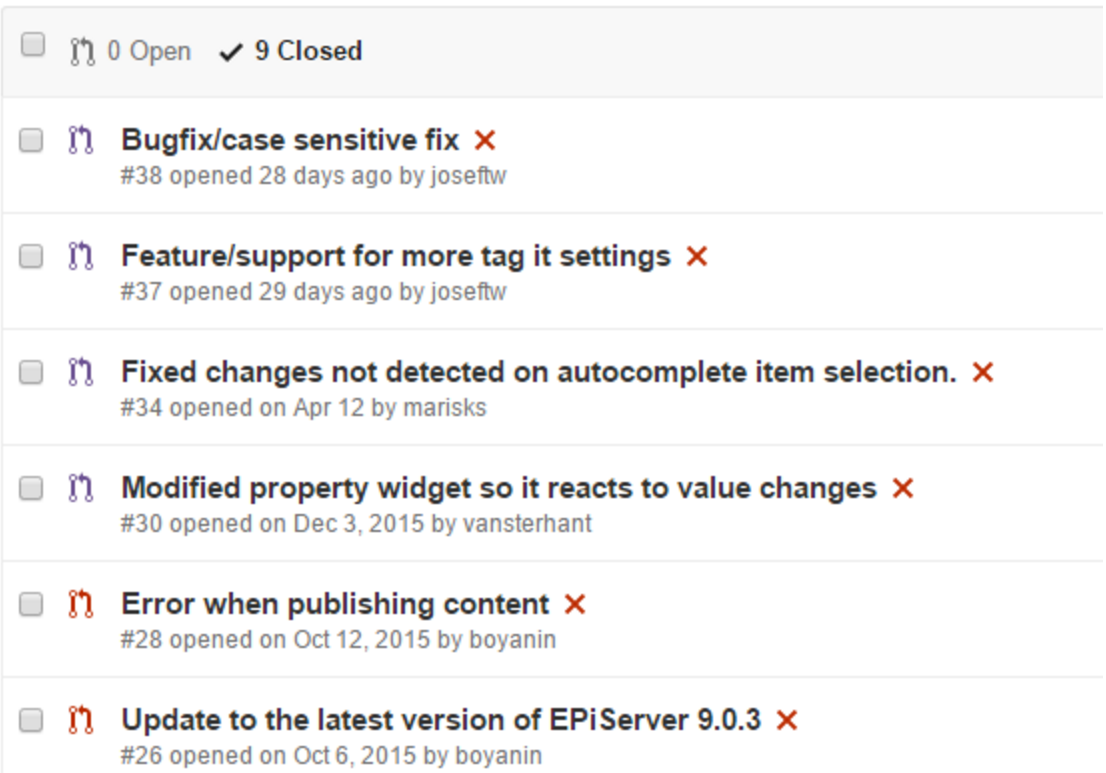Click the red X status beside Update to the latest version of EPiServer

tap(786, 720)
